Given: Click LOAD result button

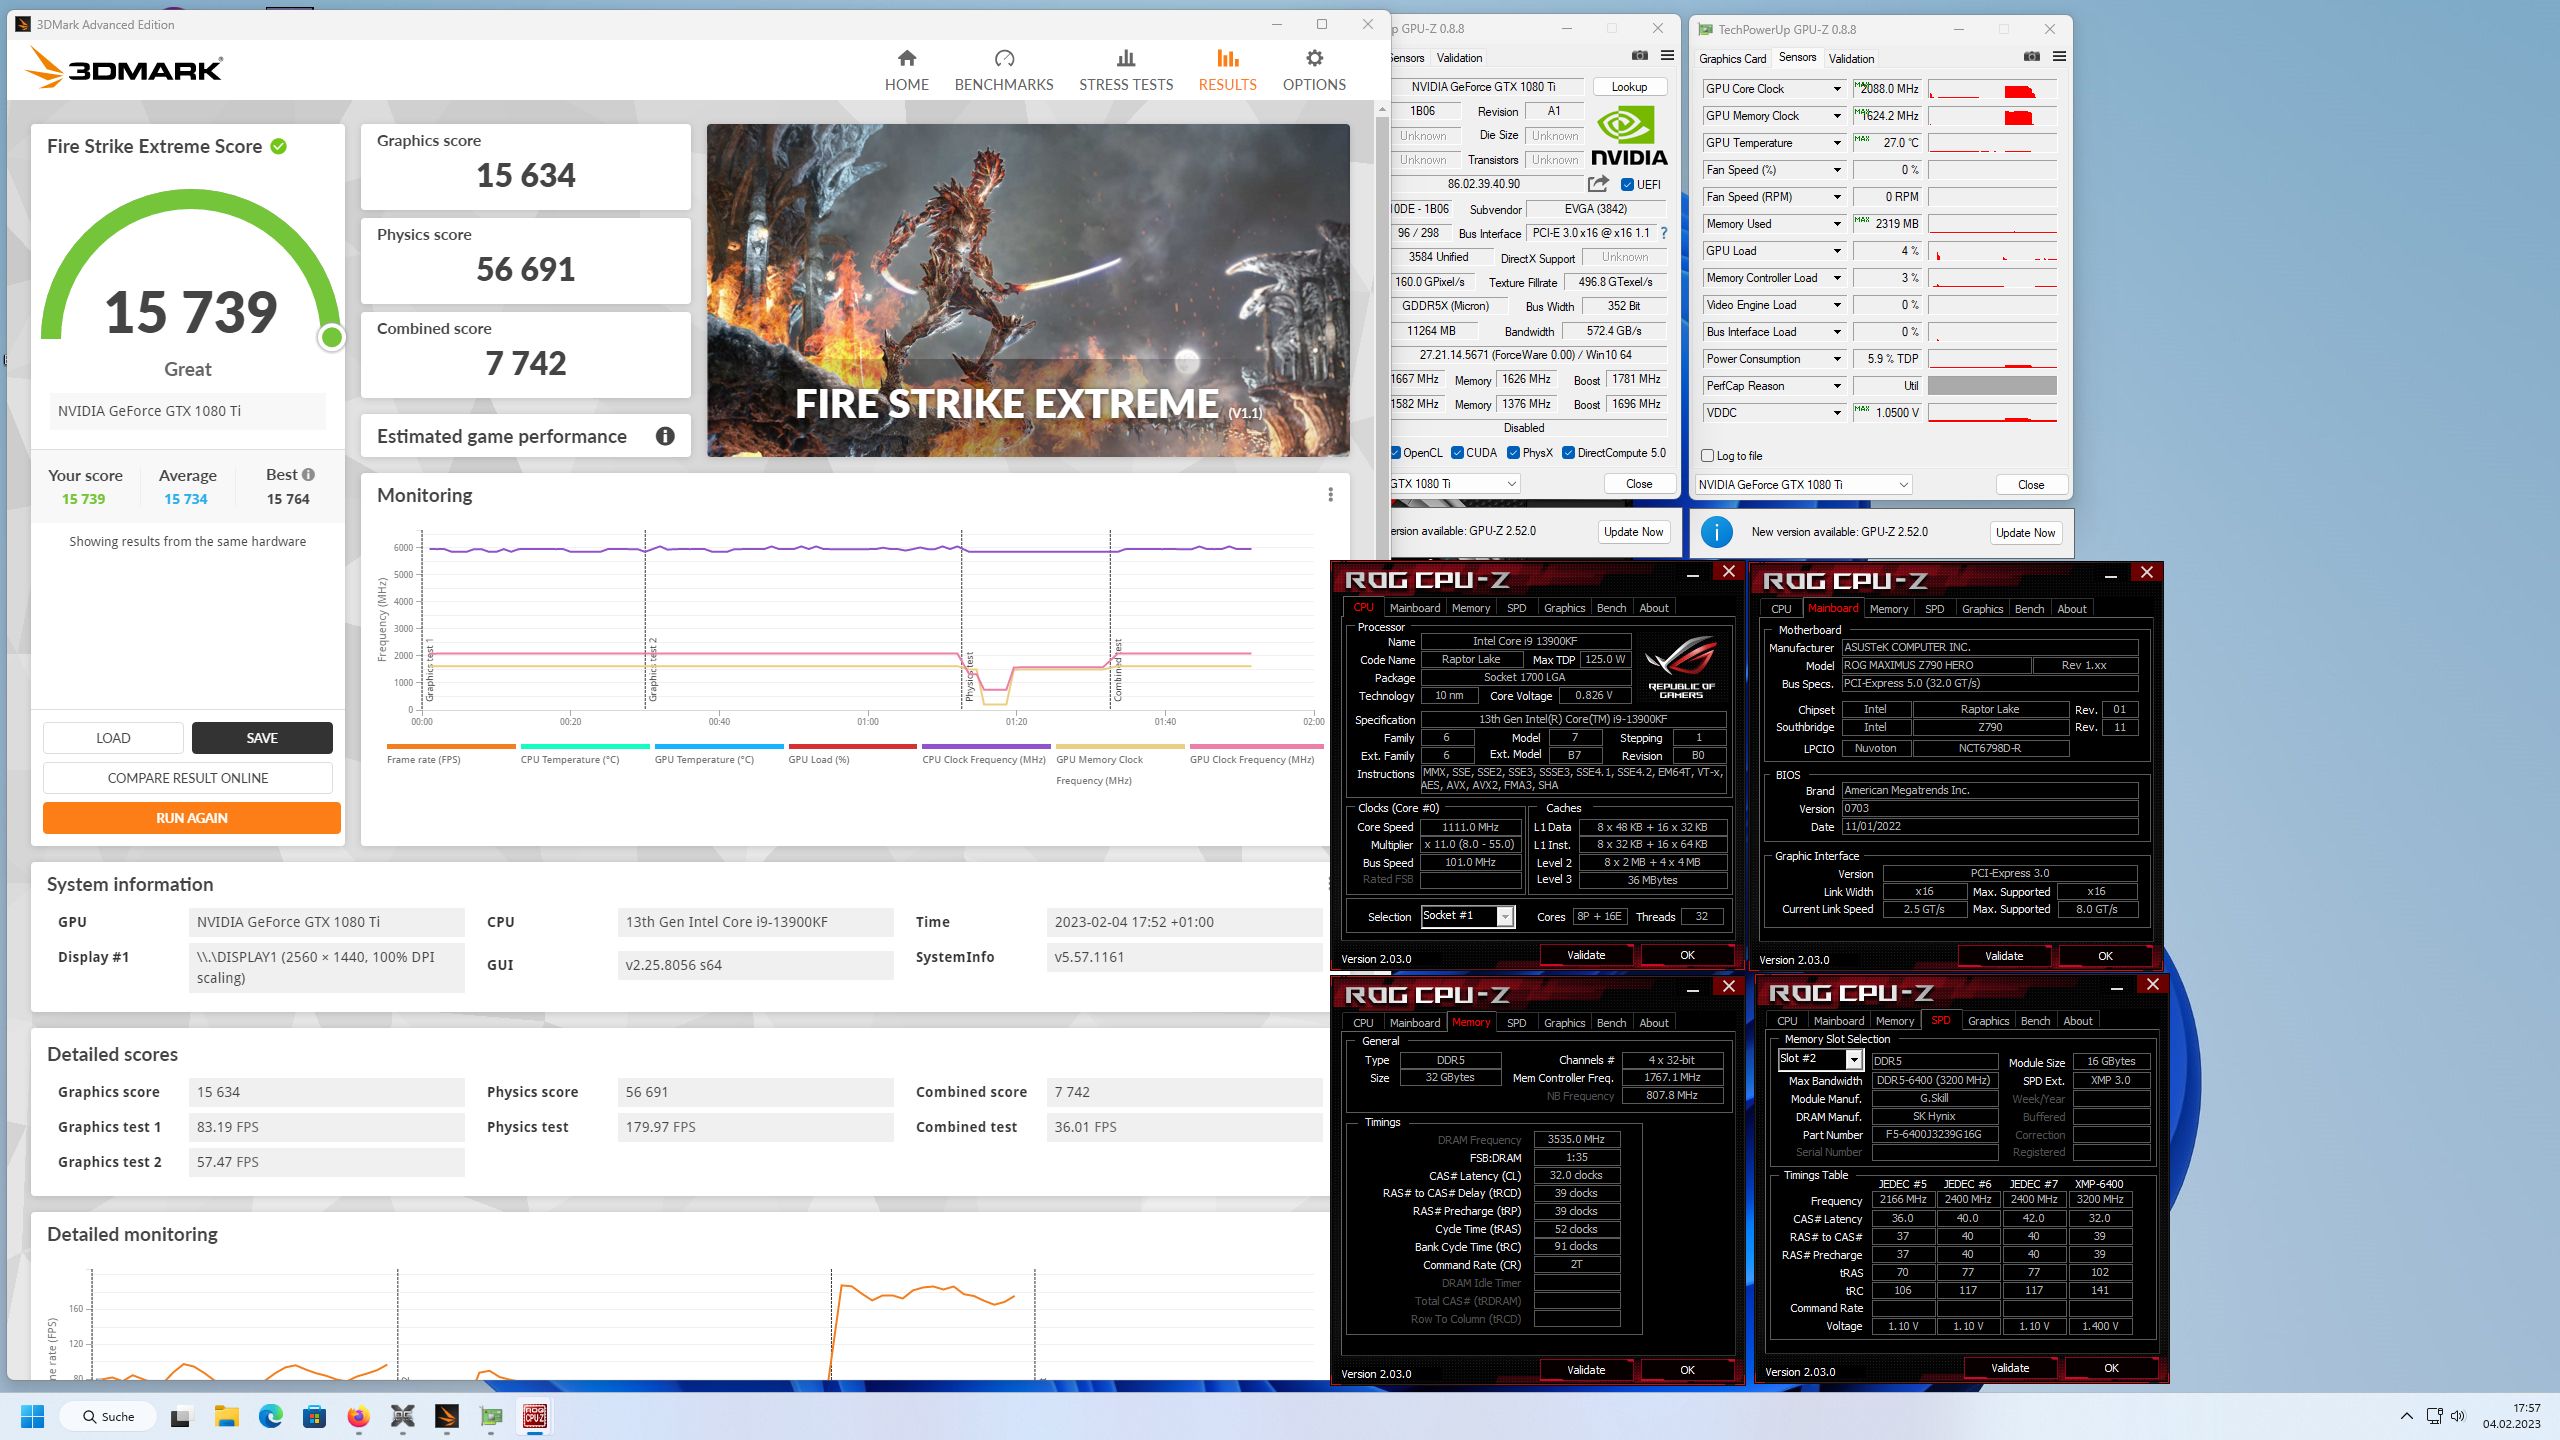Looking at the screenshot, I should tap(113, 738).
